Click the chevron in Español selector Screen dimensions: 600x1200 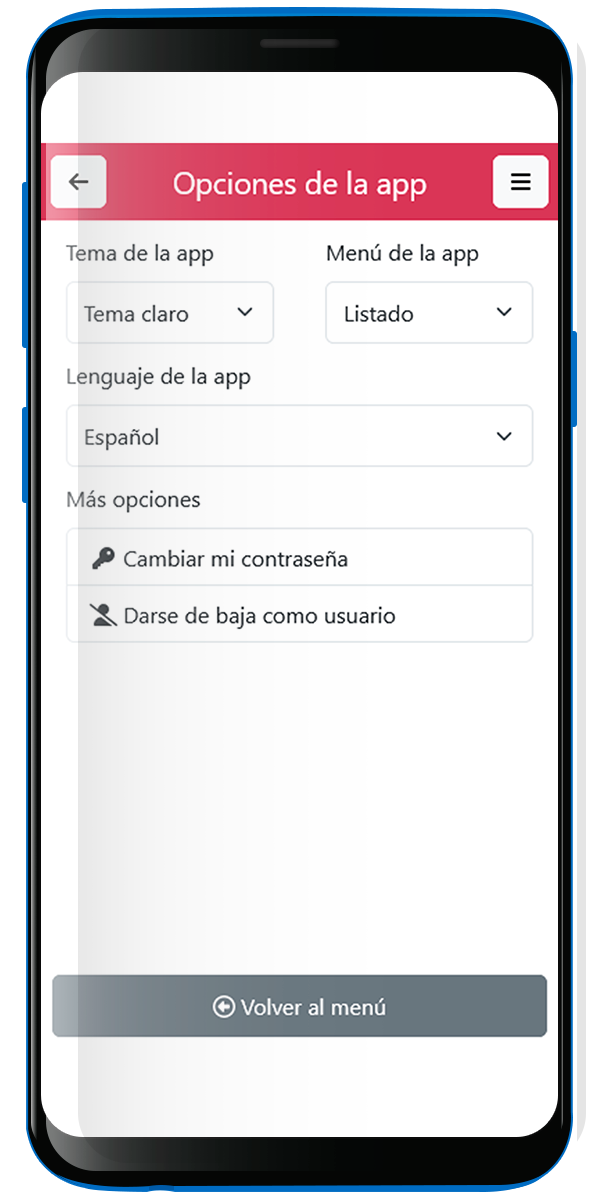(x=504, y=436)
